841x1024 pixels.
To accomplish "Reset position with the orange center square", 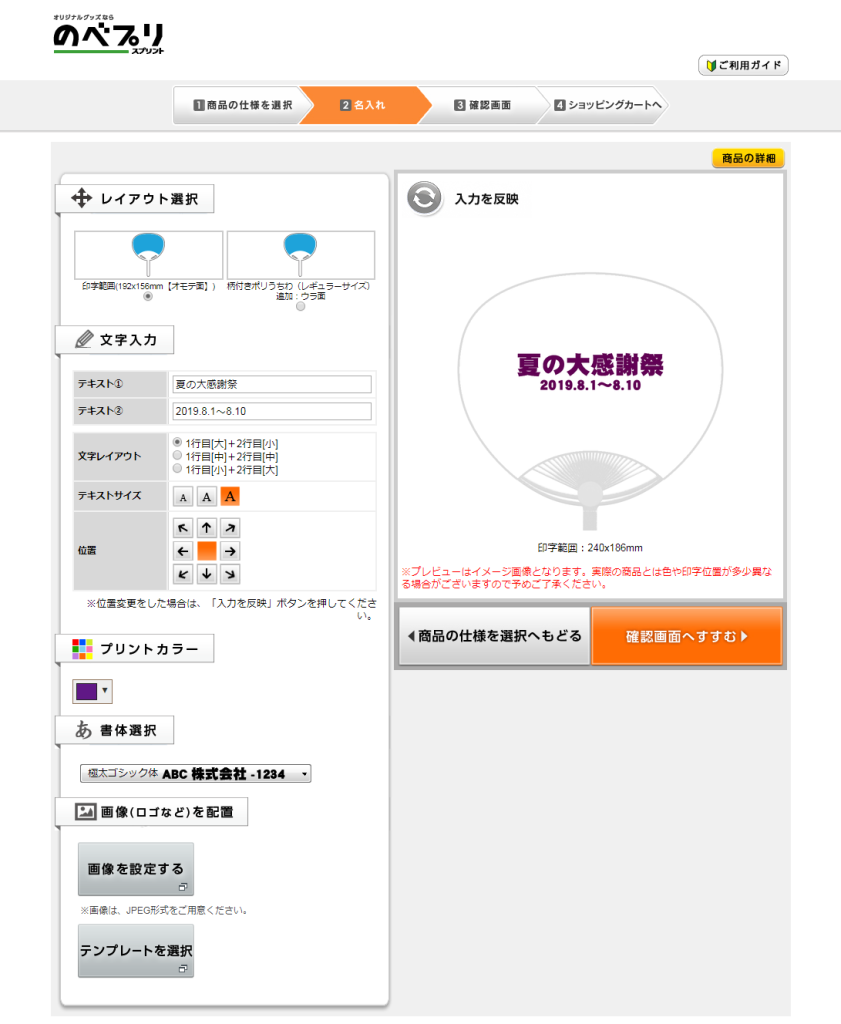I will click(207, 551).
